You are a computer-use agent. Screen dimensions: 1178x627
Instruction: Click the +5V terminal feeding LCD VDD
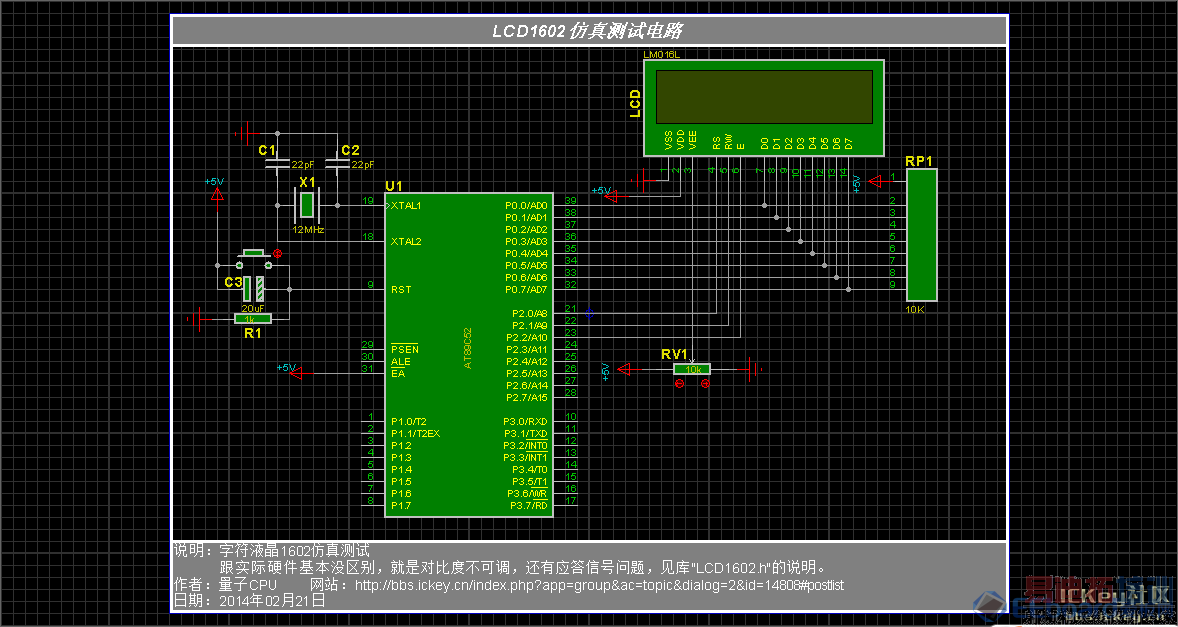[x=611, y=196]
